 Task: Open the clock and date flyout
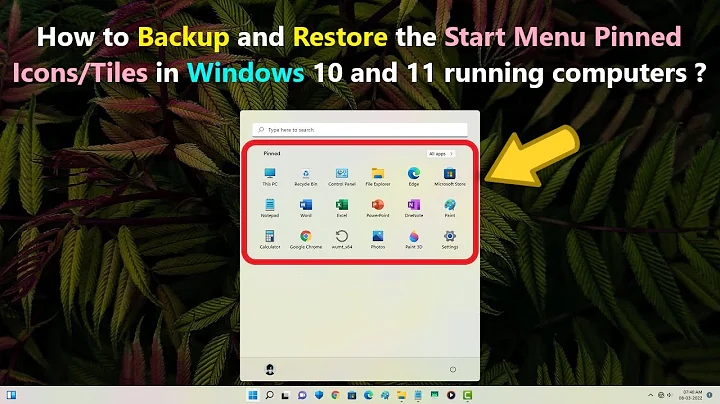point(692,395)
